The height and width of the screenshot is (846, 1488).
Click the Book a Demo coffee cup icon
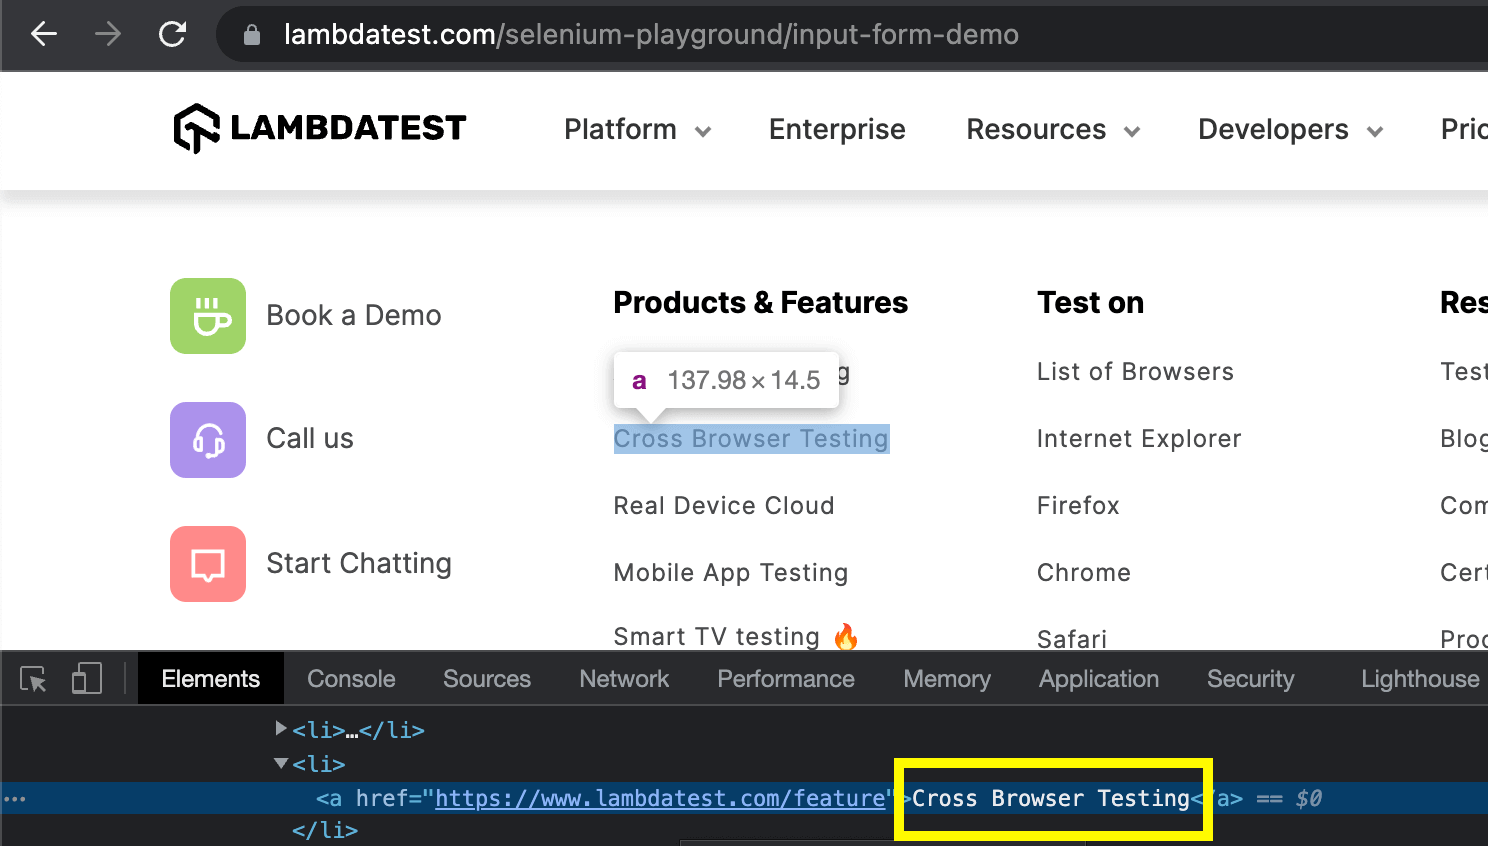point(207,316)
